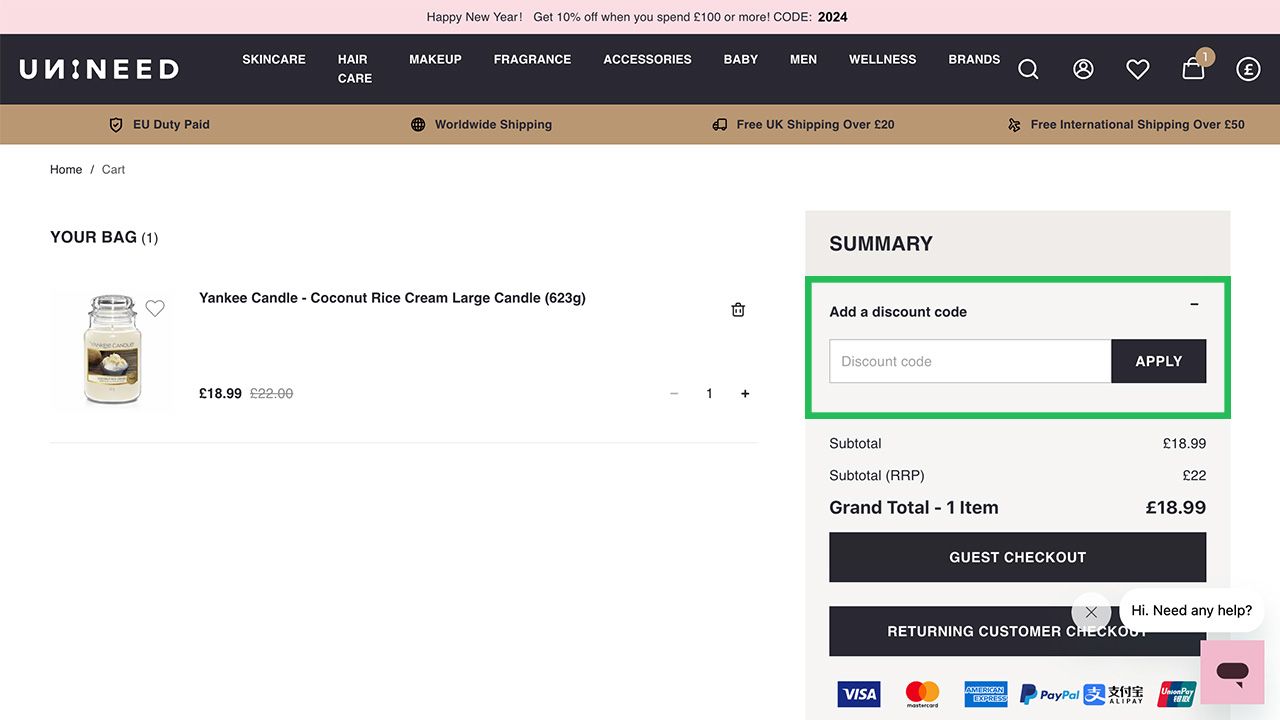1280x720 pixels.
Task: Click the UnionPay payment icon
Action: [x=1177, y=694]
